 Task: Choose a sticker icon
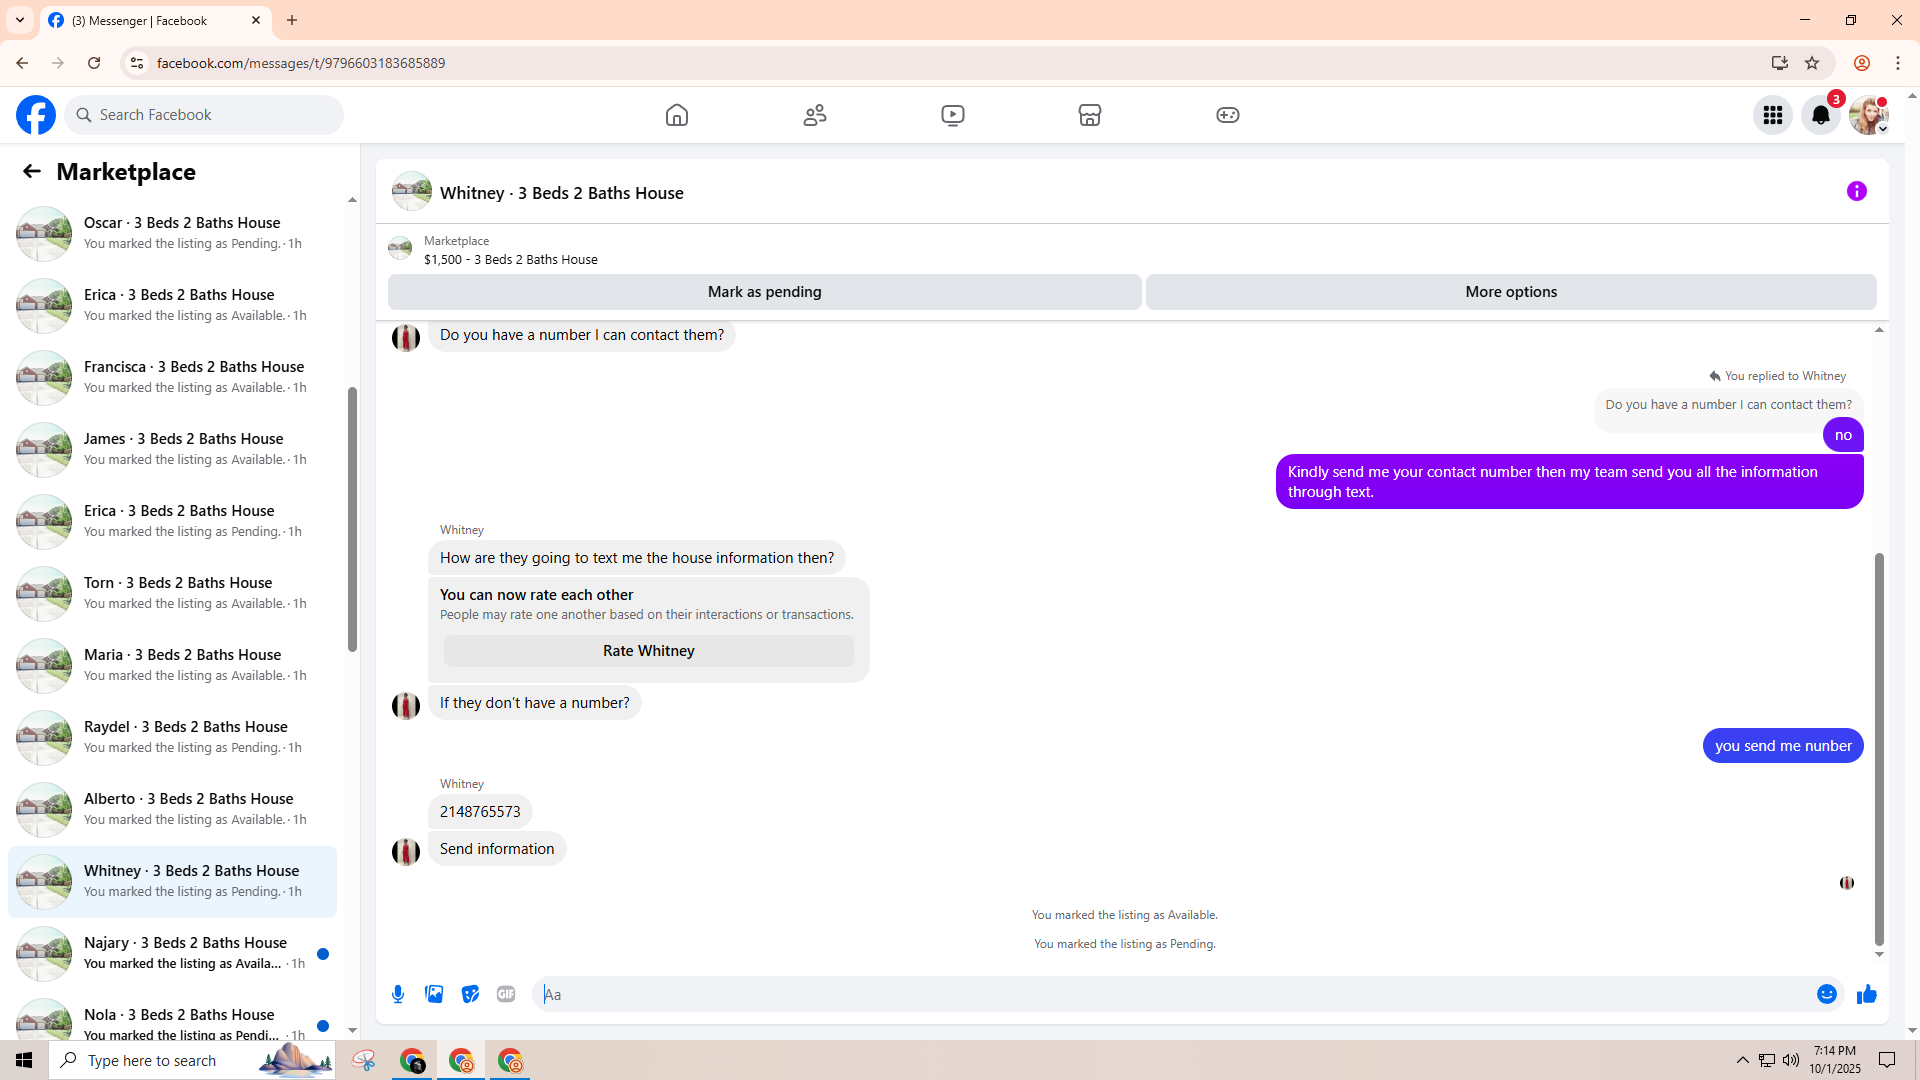[470, 994]
